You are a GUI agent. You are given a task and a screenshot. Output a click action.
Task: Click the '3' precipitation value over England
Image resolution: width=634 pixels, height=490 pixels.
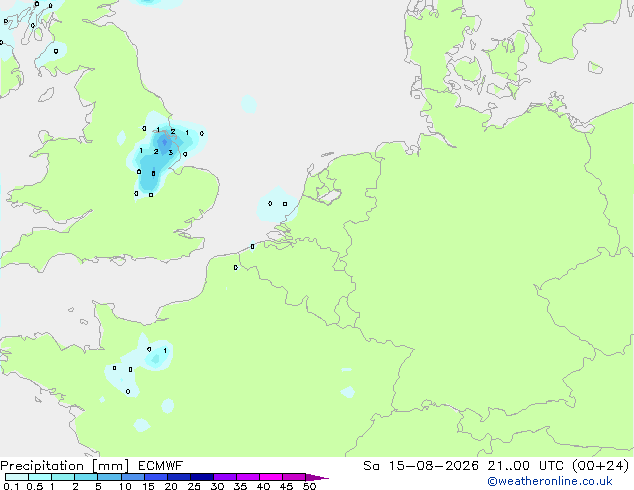pyautogui.click(x=171, y=152)
